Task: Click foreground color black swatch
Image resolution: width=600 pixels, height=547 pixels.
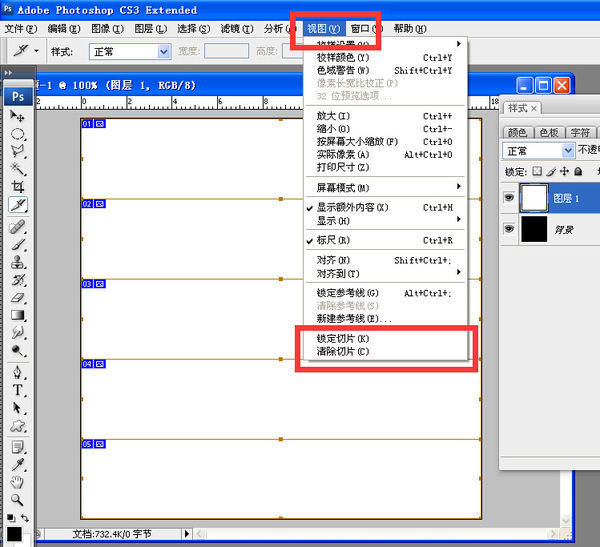Action: (x=14, y=534)
